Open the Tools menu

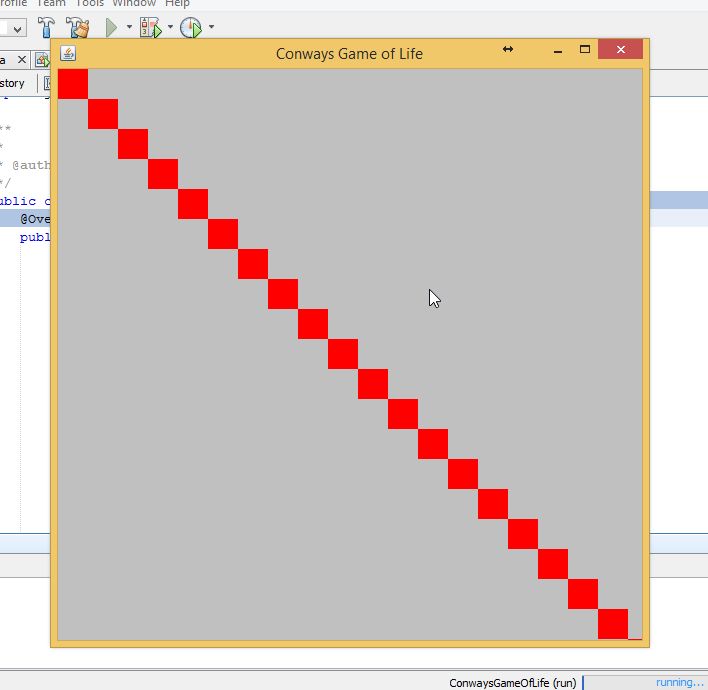coord(89,4)
